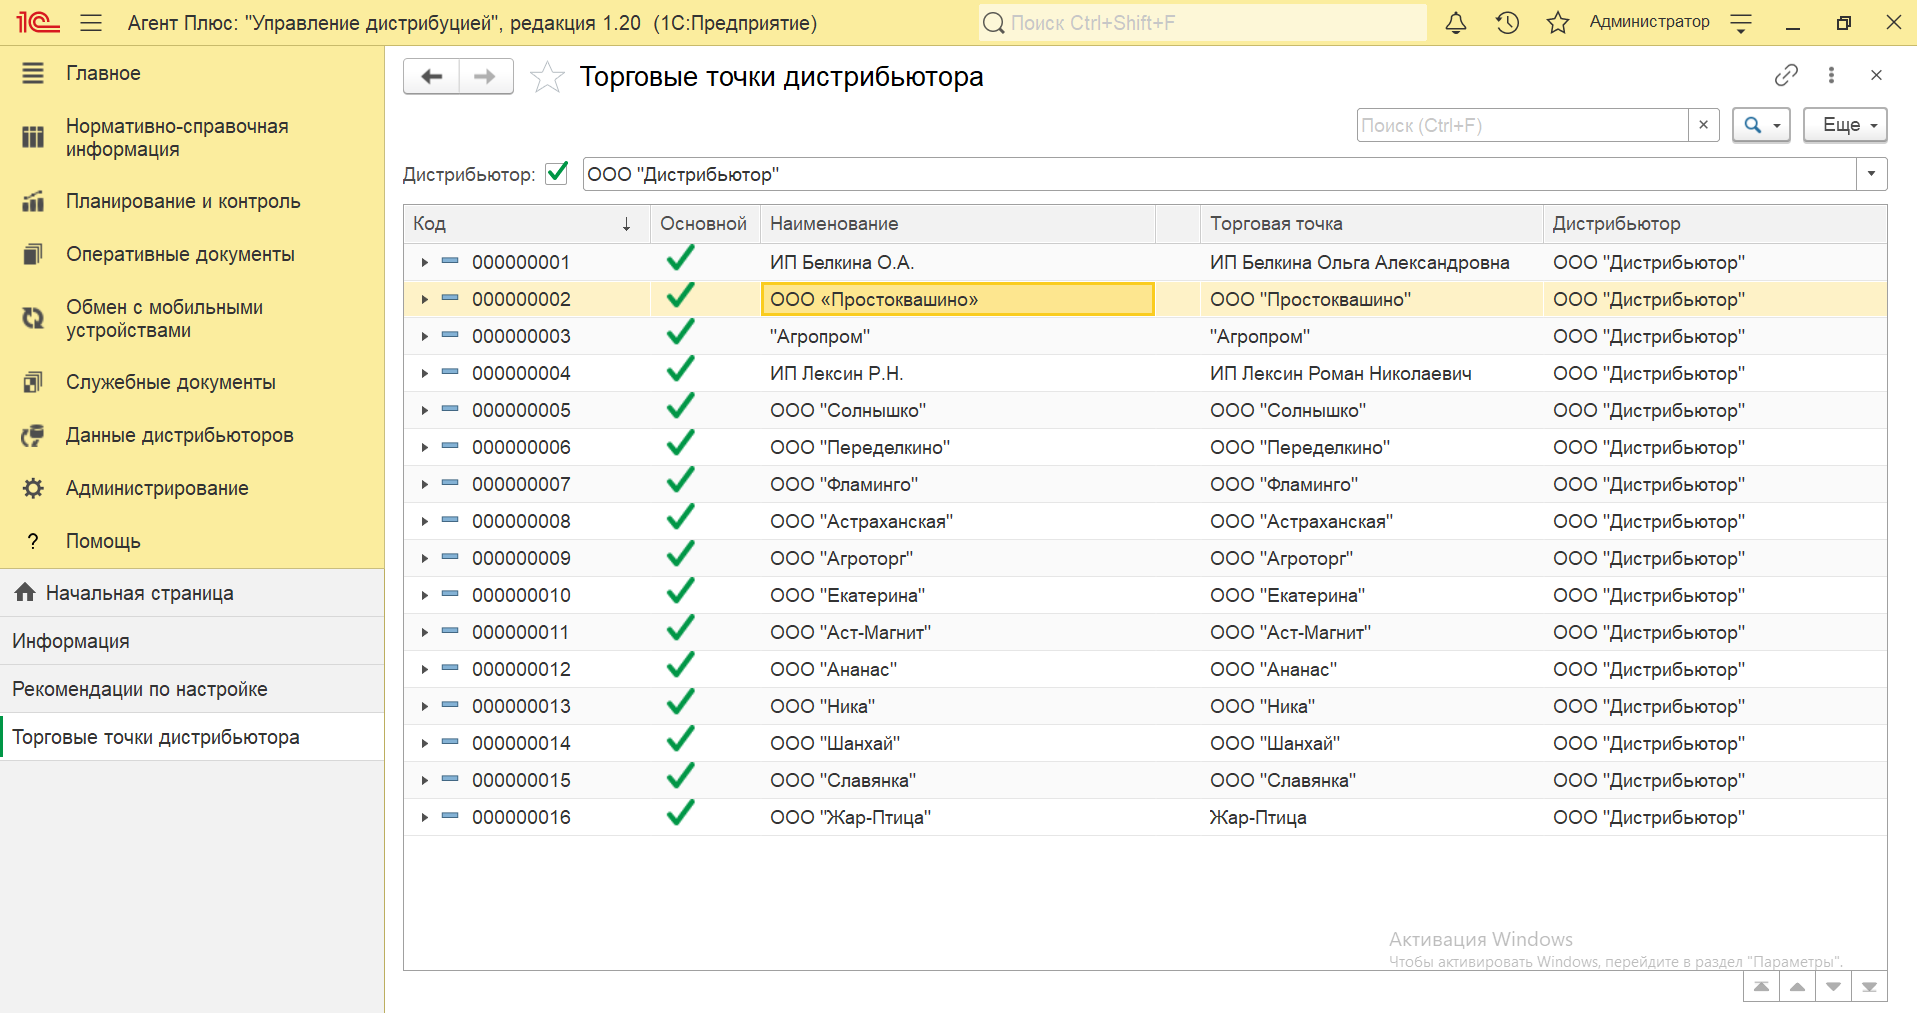Open the Дистрибьютор dropdown arrow
The width and height of the screenshot is (1917, 1013).
(1872, 174)
